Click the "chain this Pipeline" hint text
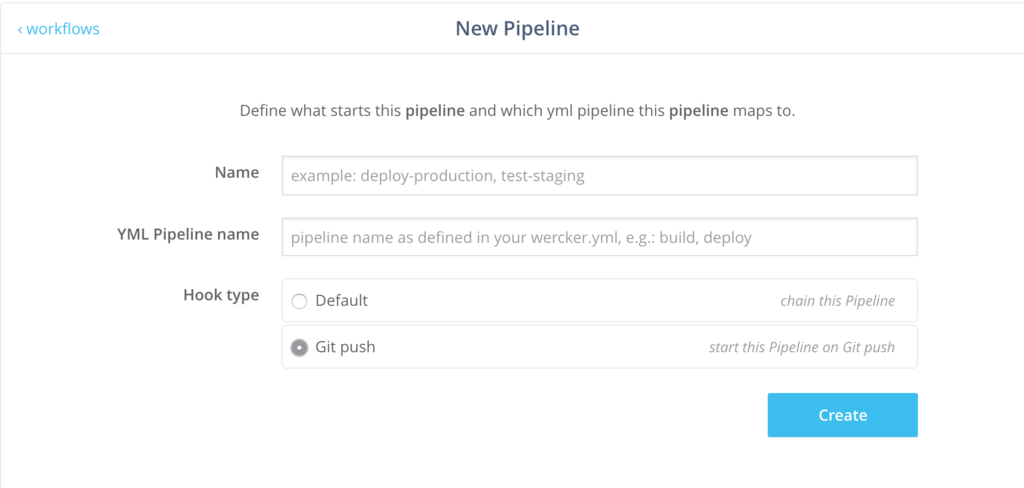1024x488 pixels. (x=837, y=301)
